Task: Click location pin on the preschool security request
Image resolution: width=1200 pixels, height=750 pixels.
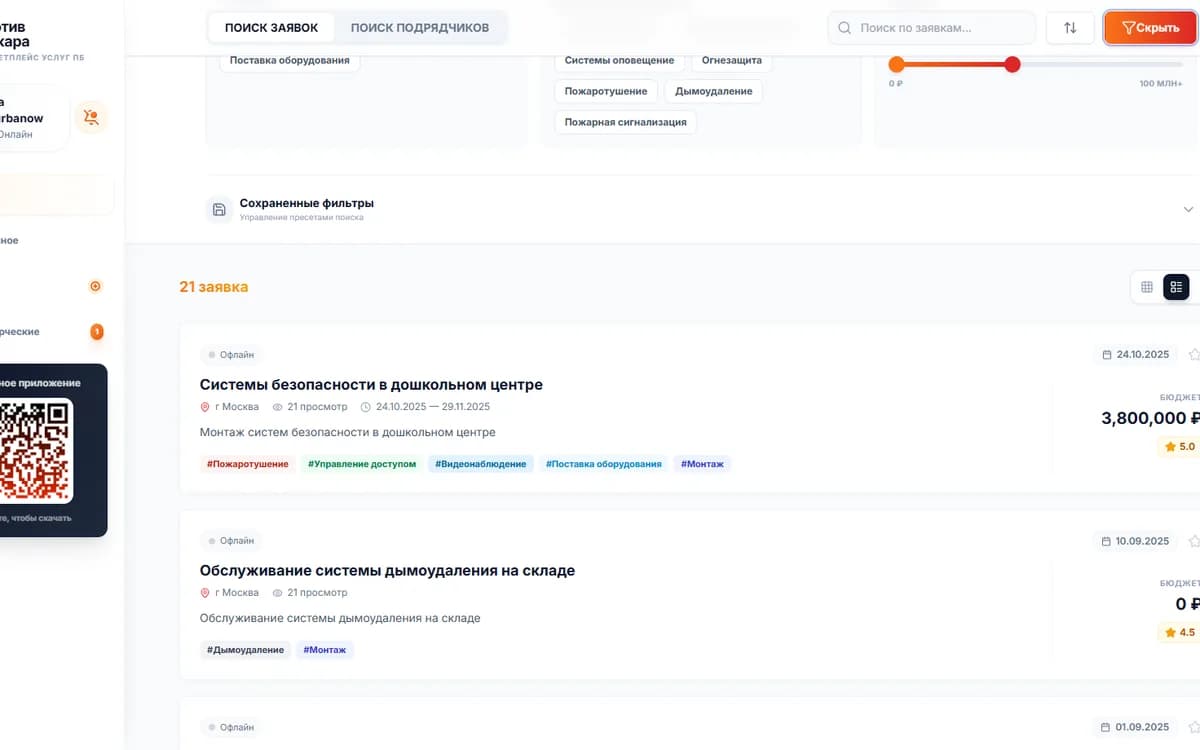Action: pyautogui.click(x=205, y=407)
